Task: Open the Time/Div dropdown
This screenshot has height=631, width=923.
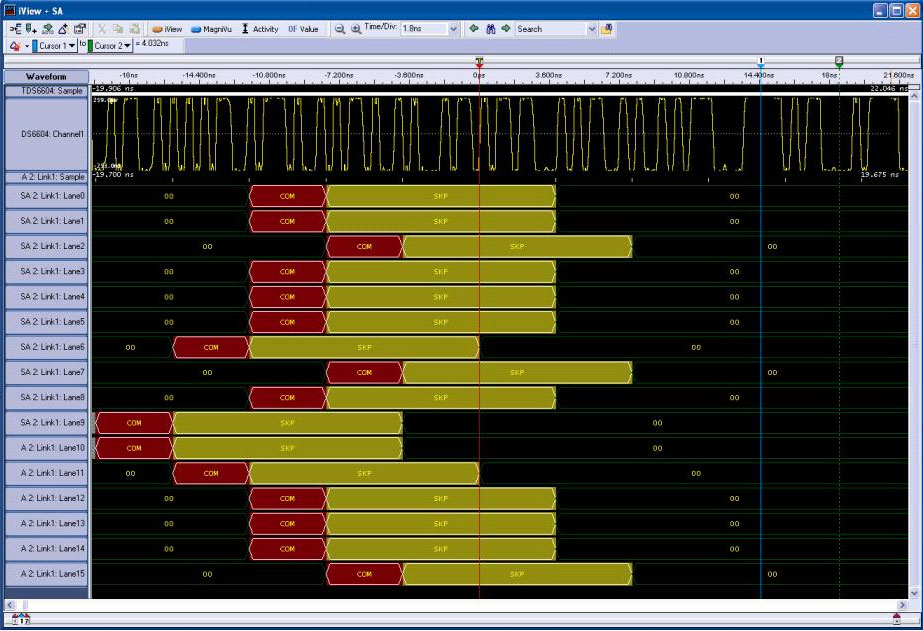Action: click(x=454, y=29)
